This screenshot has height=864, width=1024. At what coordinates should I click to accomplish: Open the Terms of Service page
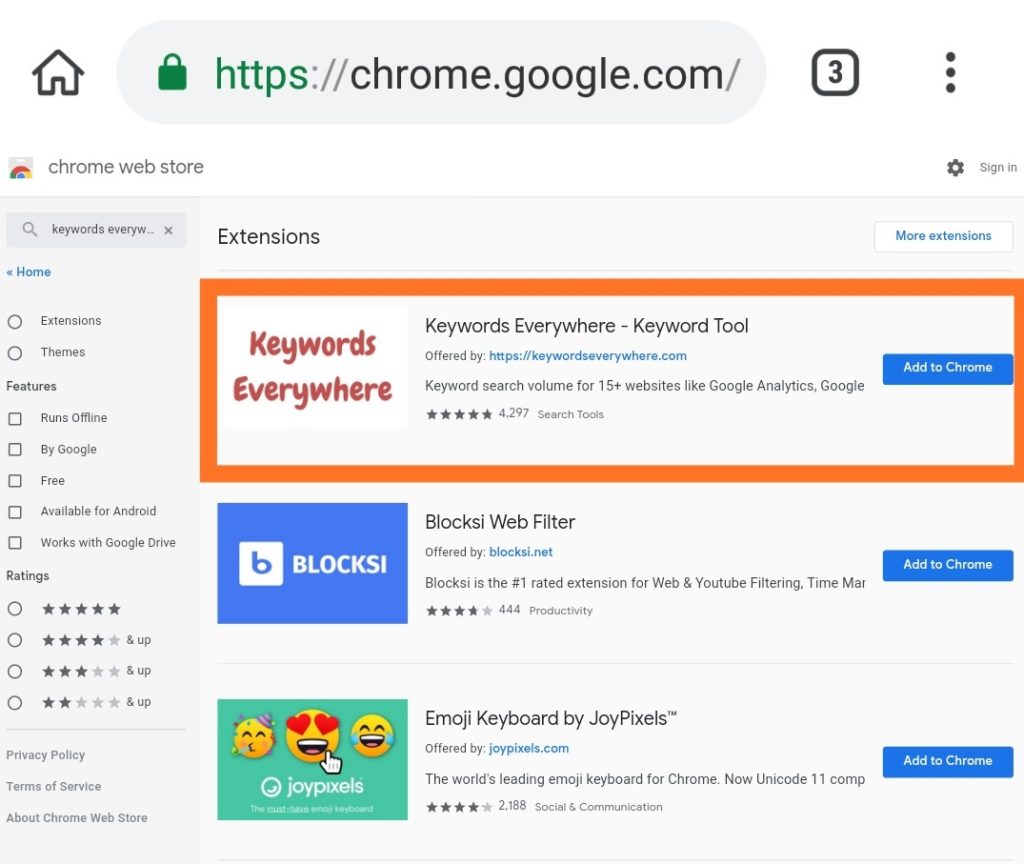53,786
